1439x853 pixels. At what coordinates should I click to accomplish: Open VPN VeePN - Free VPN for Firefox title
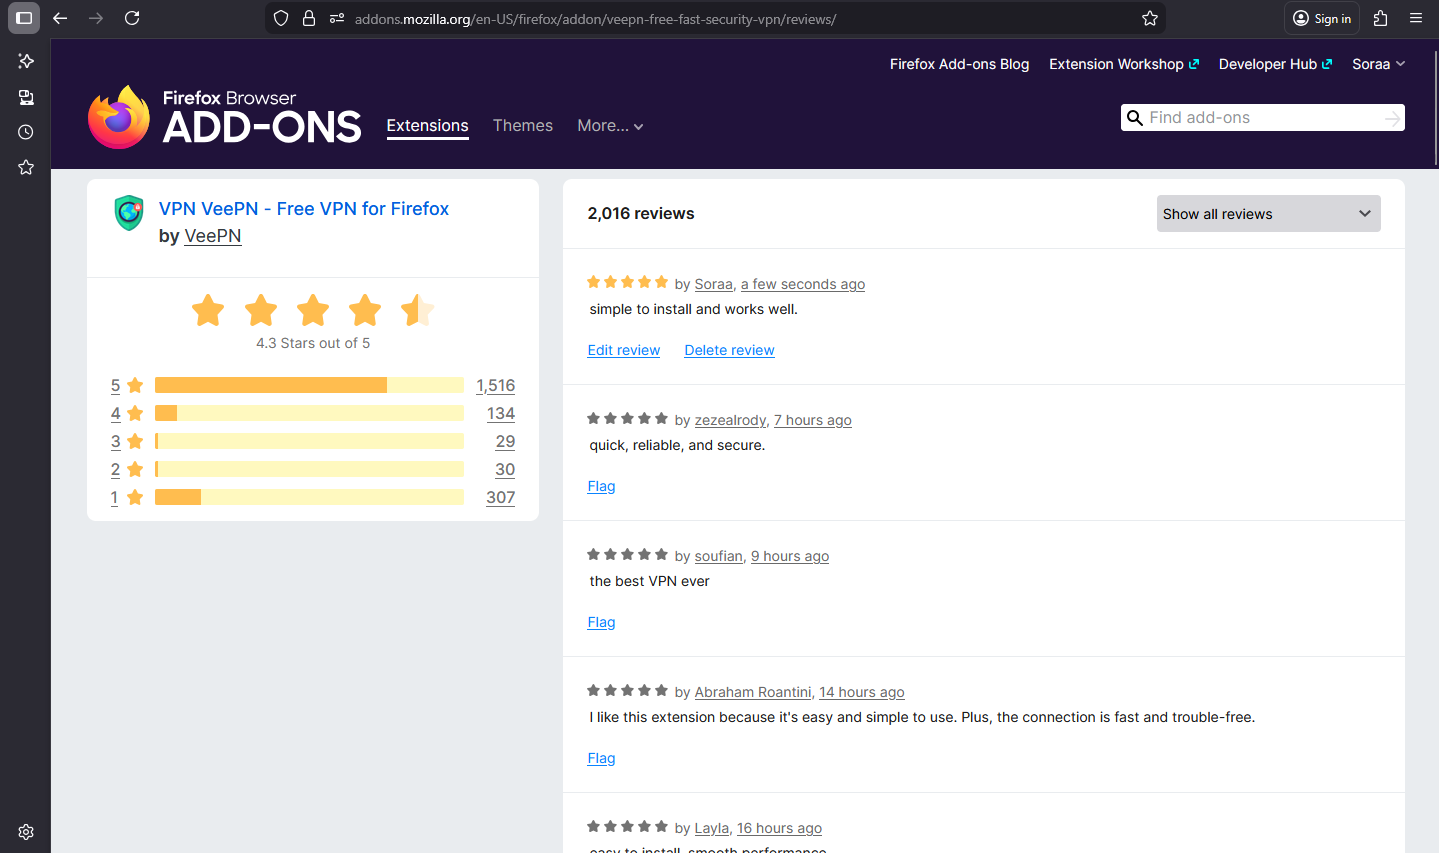(304, 209)
